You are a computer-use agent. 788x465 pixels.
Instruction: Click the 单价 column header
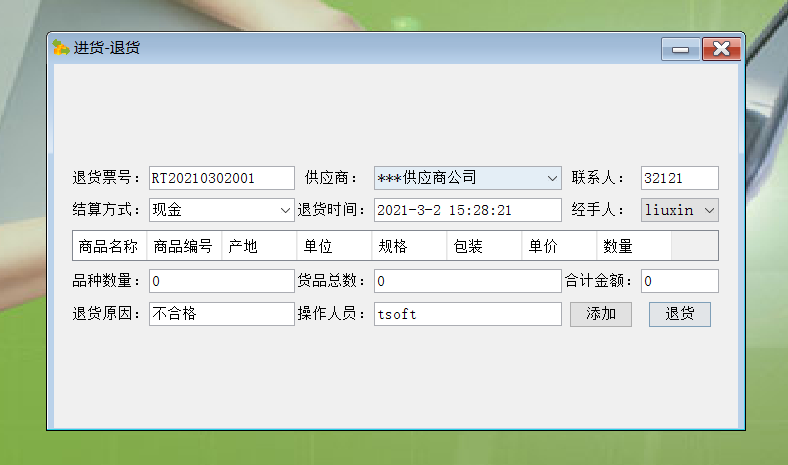pos(559,246)
